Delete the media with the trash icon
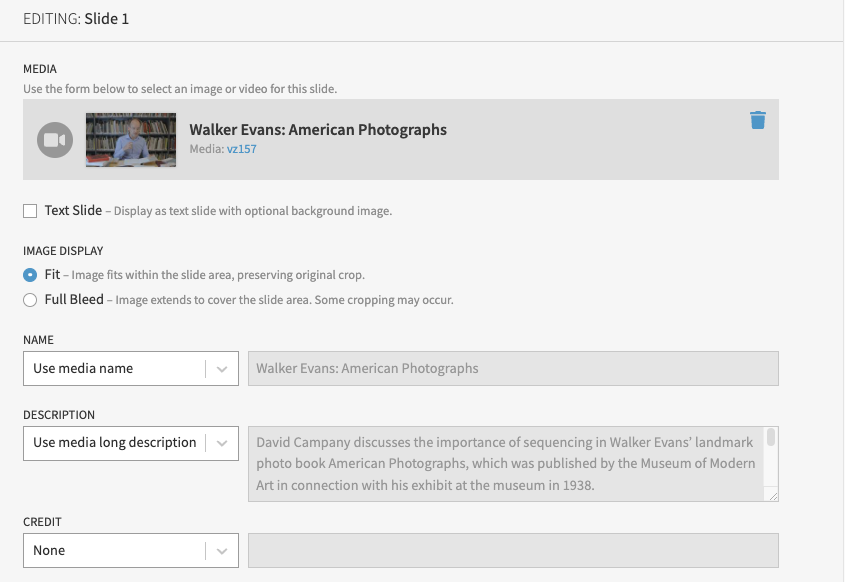The image size is (845, 582). [x=758, y=120]
